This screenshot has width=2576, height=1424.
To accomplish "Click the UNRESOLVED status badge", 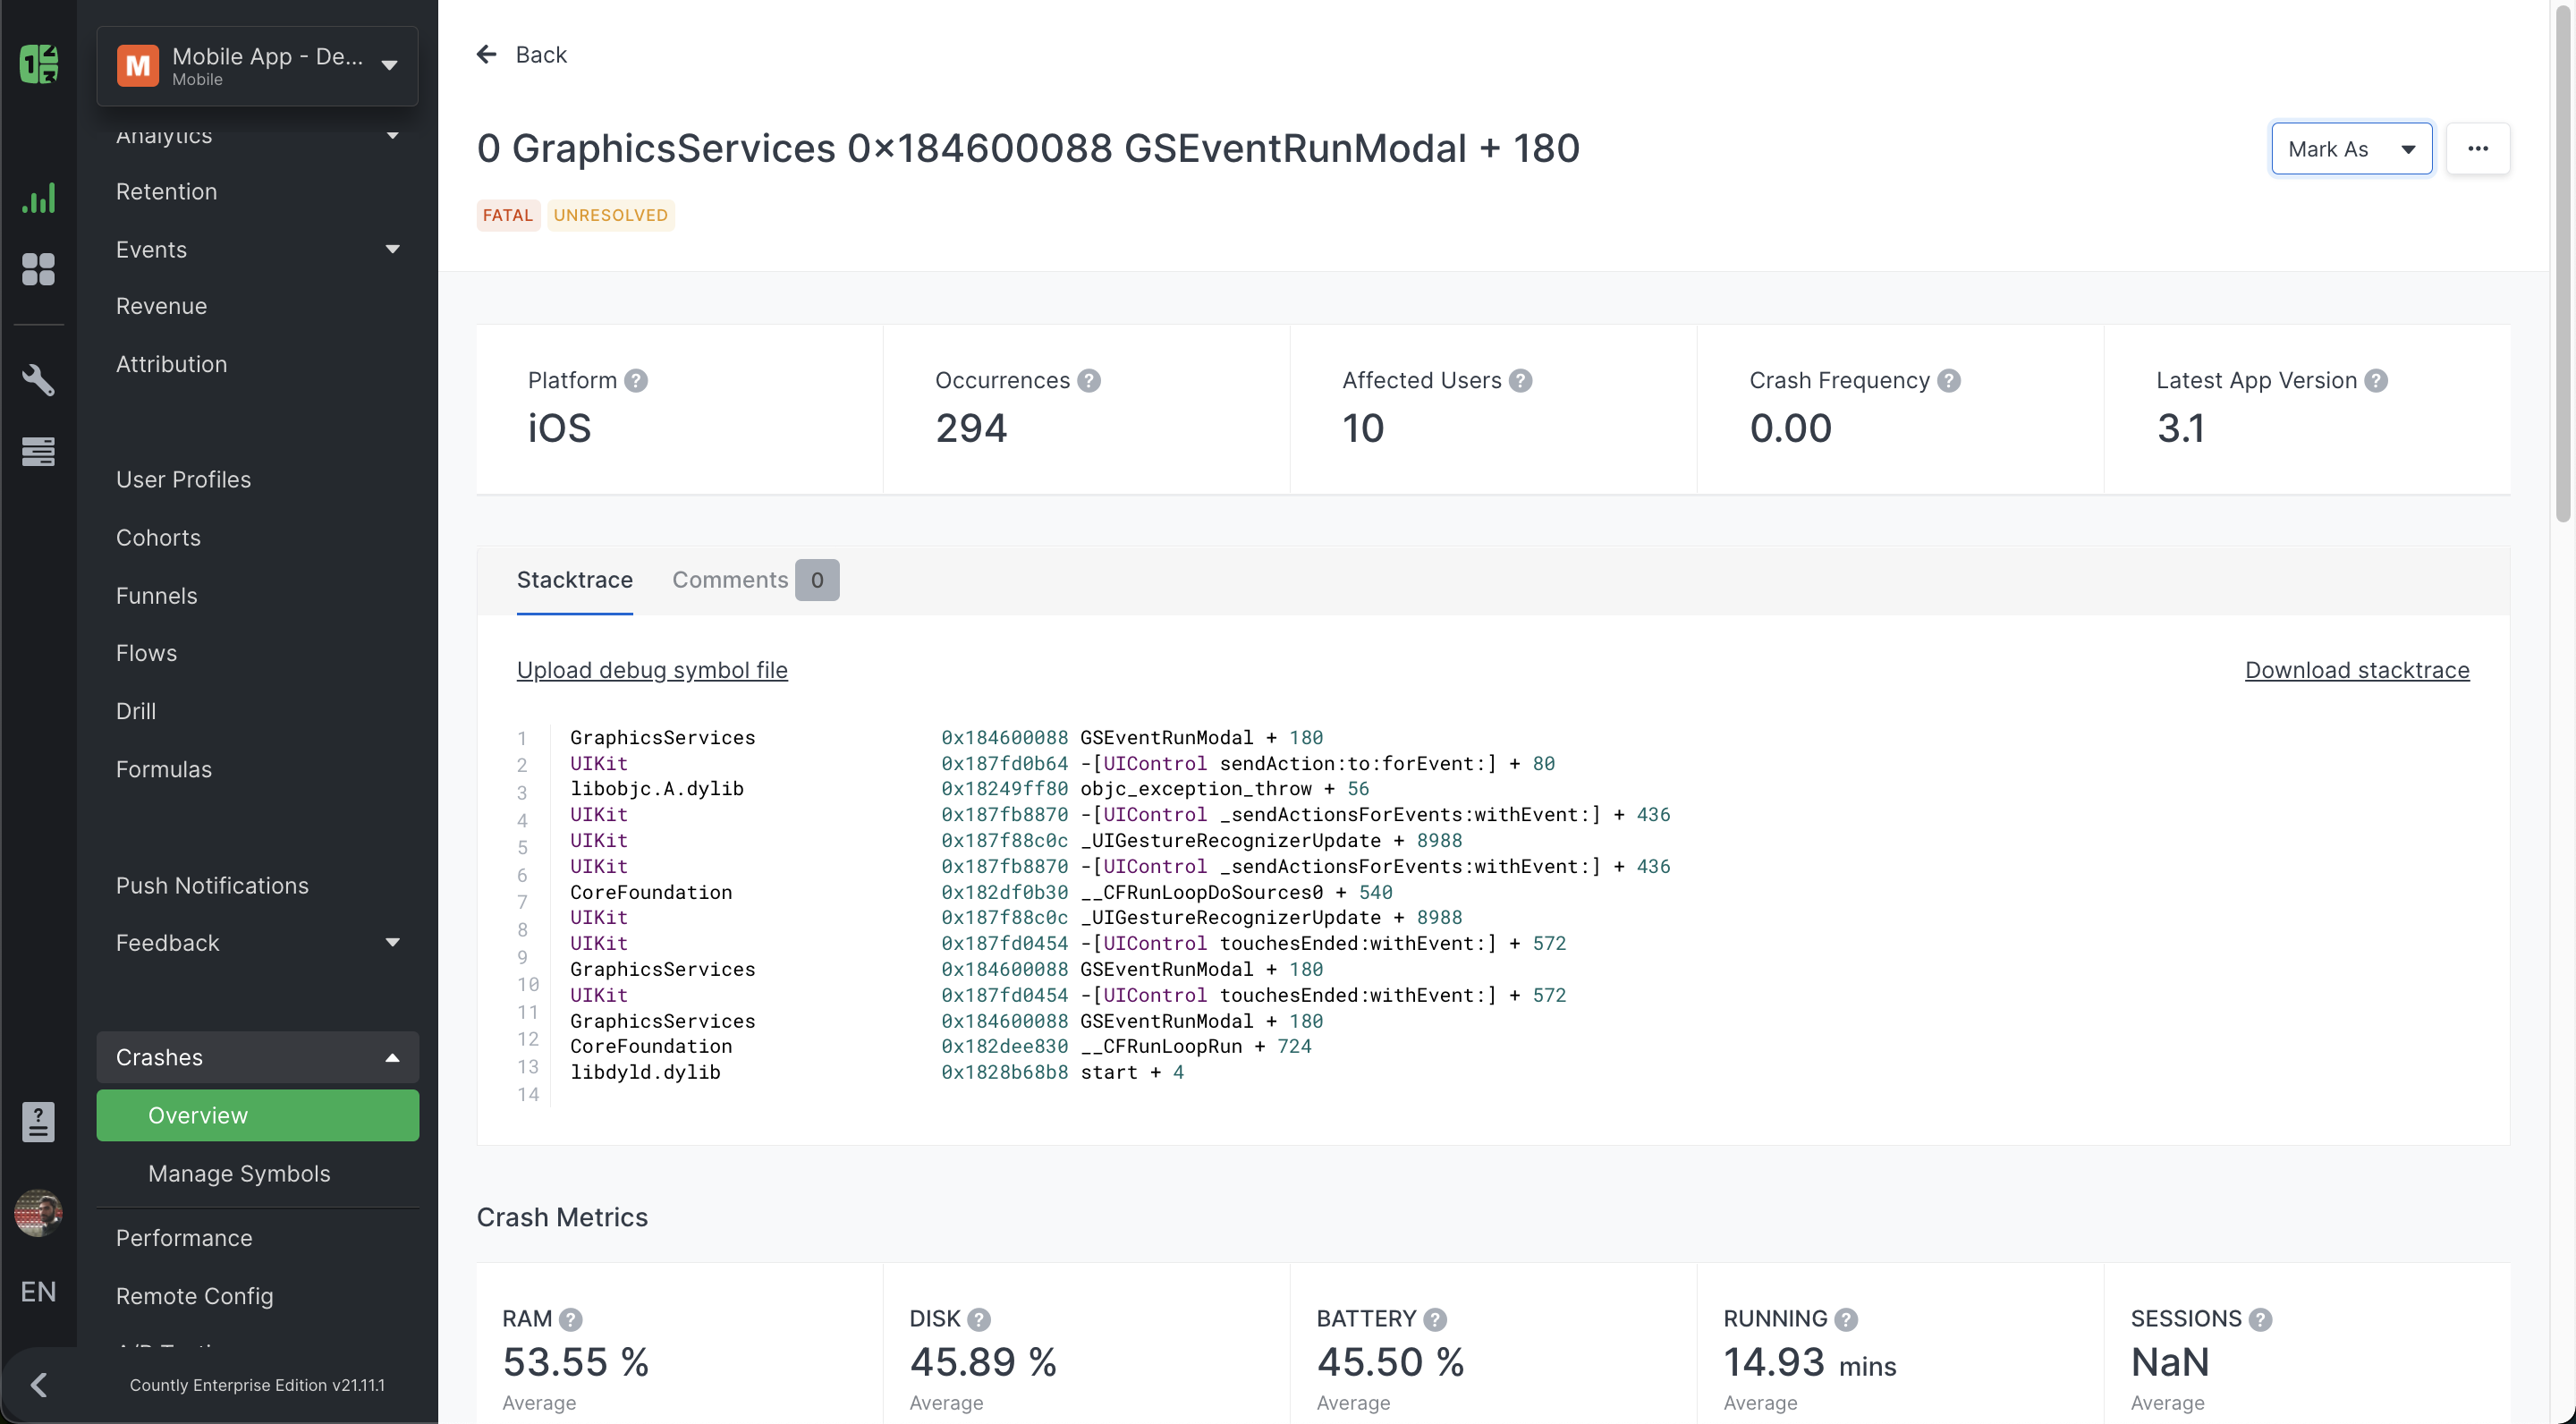I will click(610, 215).
